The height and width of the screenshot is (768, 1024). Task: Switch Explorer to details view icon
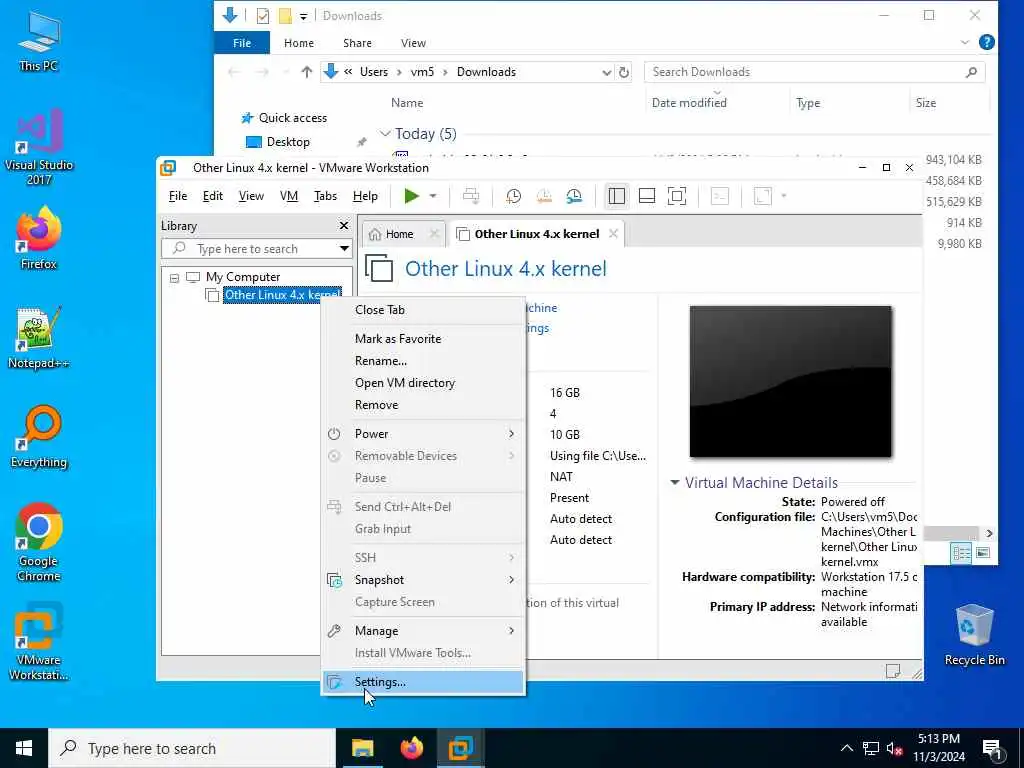point(961,553)
